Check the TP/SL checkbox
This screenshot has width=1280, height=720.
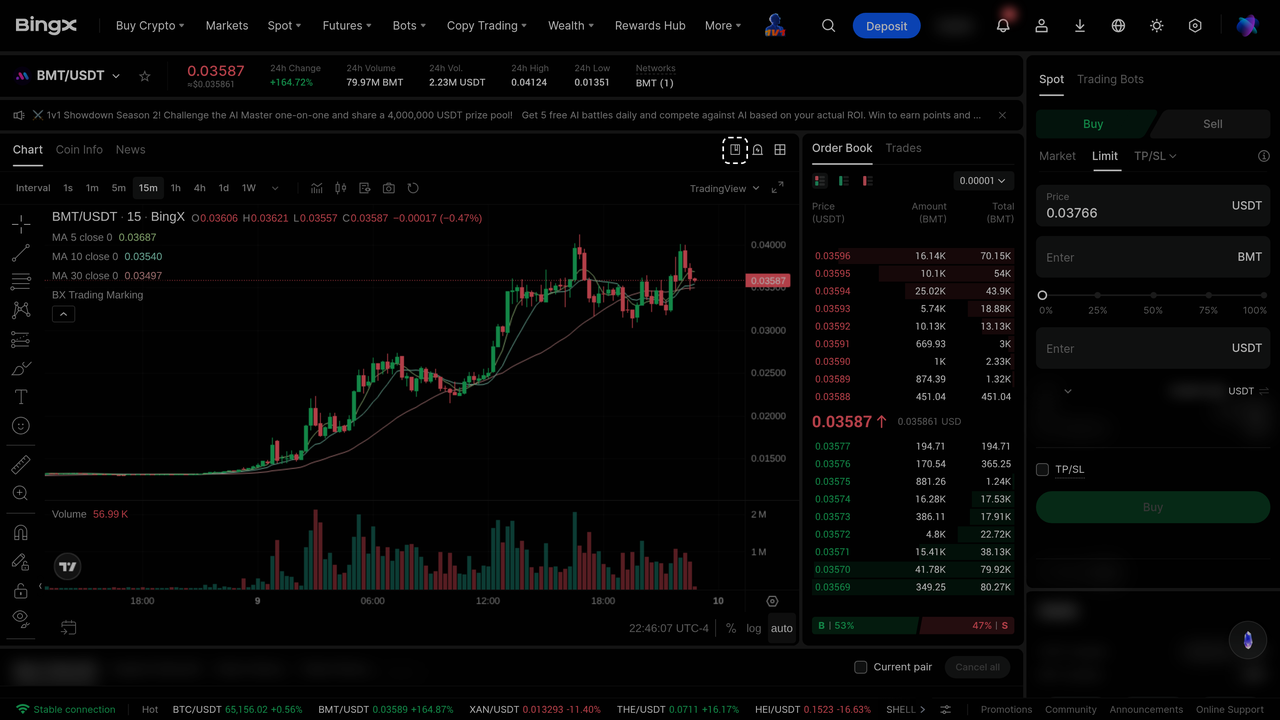tap(1042, 469)
